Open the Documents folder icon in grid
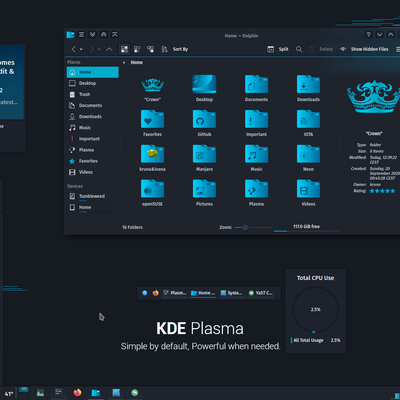This screenshot has width=400, height=400. tap(256, 84)
